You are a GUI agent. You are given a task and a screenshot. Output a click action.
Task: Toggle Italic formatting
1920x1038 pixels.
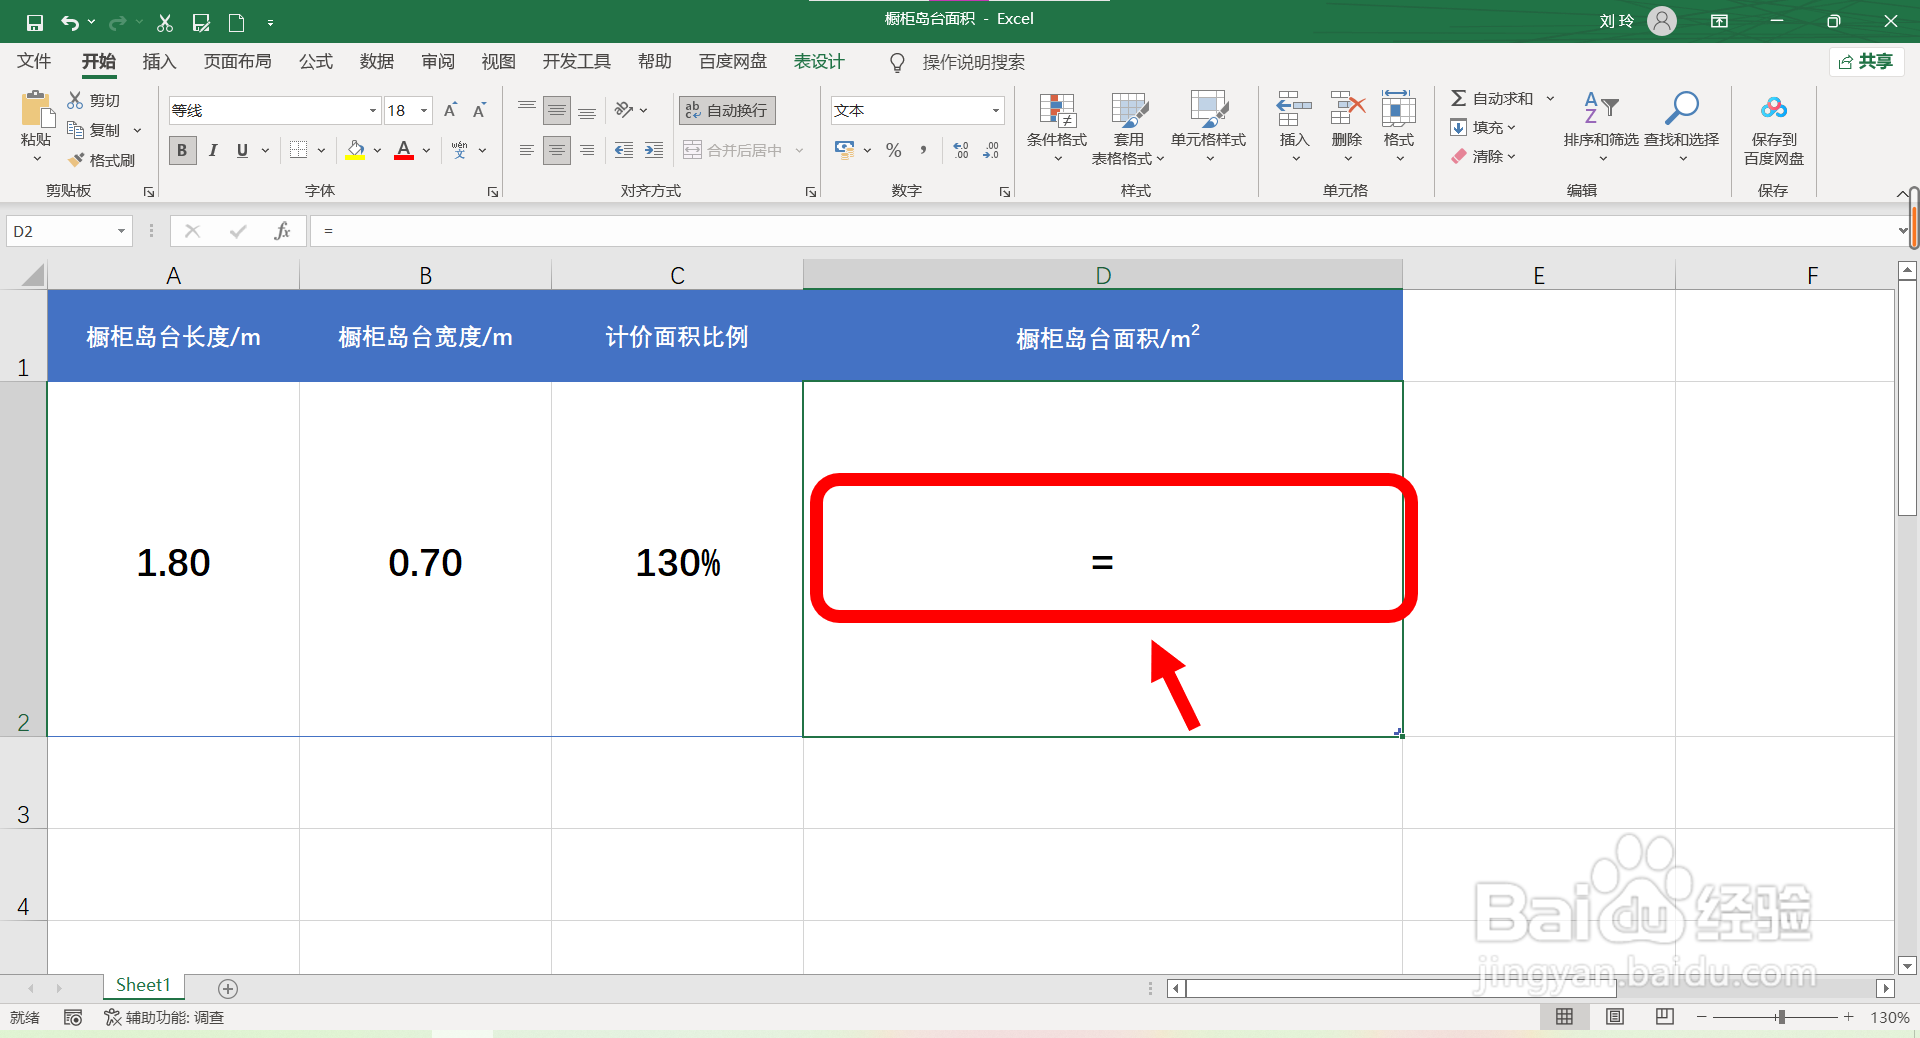(212, 150)
